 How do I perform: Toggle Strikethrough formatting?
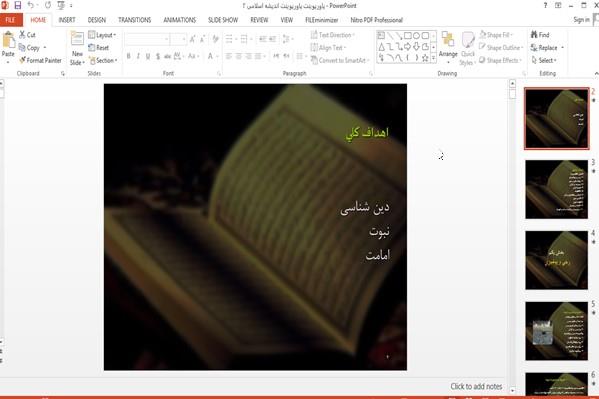pos(167,56)
